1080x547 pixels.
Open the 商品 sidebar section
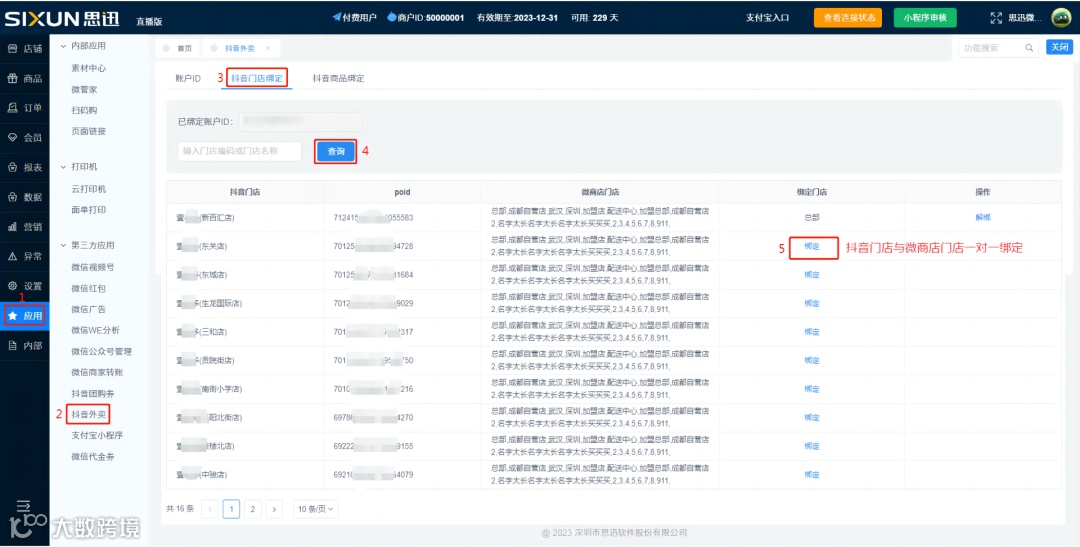(x=25, y=79)
